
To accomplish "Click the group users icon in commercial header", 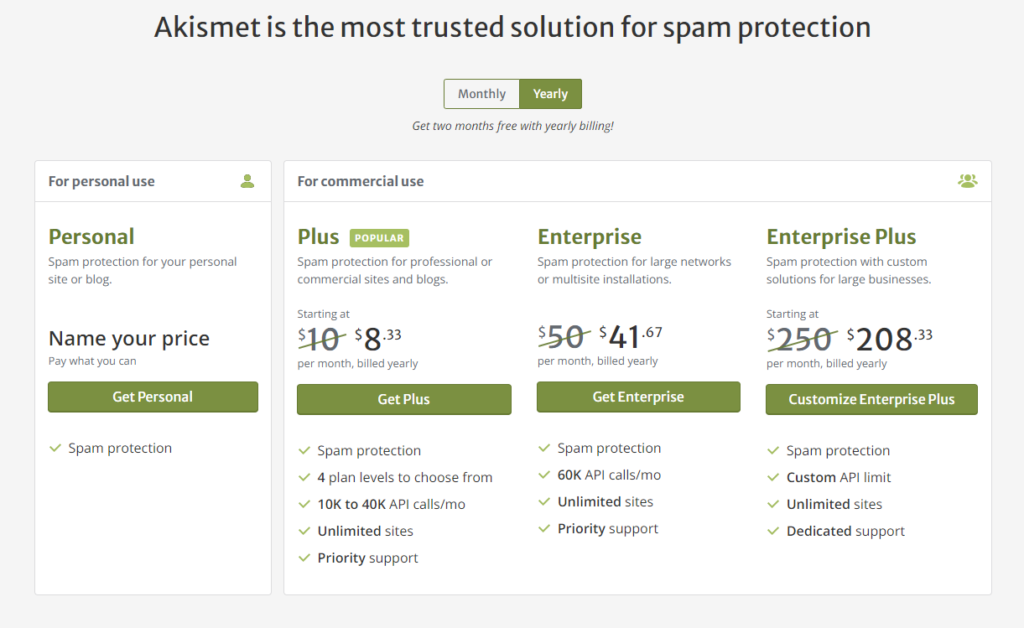I will pyautogui.click(x=967, y=181).
